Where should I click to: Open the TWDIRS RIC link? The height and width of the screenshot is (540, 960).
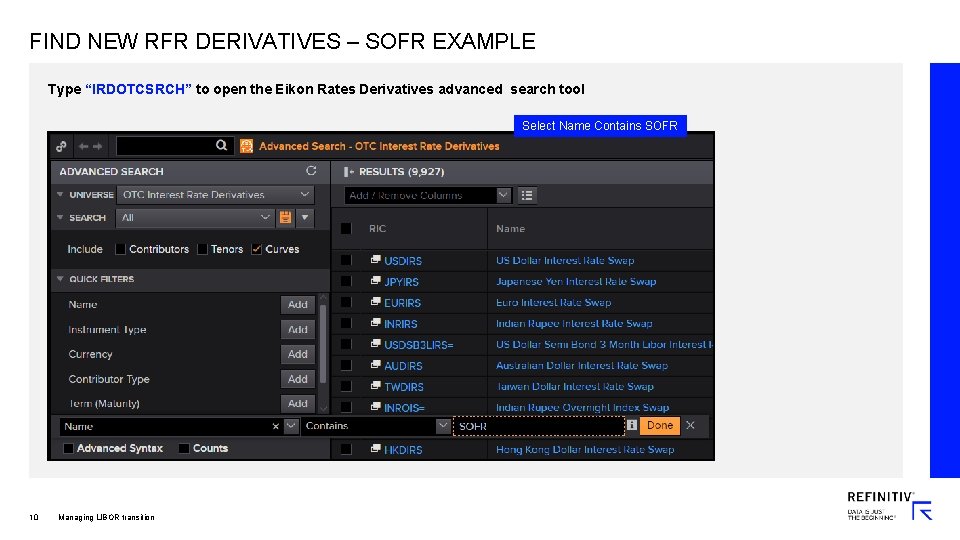tap(403, 387)
